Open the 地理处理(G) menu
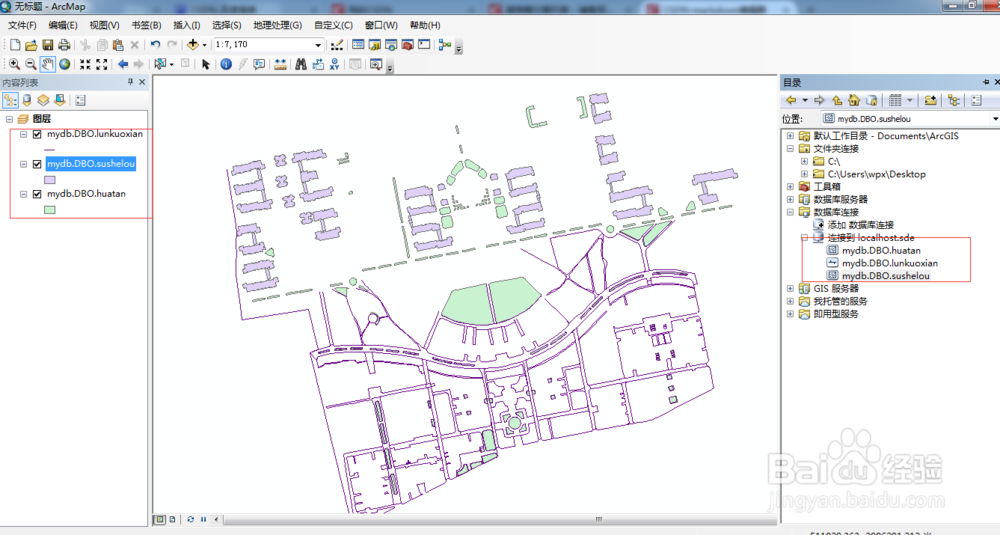Image resolution: width=1000 pixels, height=535 pixels. [277, 25]
